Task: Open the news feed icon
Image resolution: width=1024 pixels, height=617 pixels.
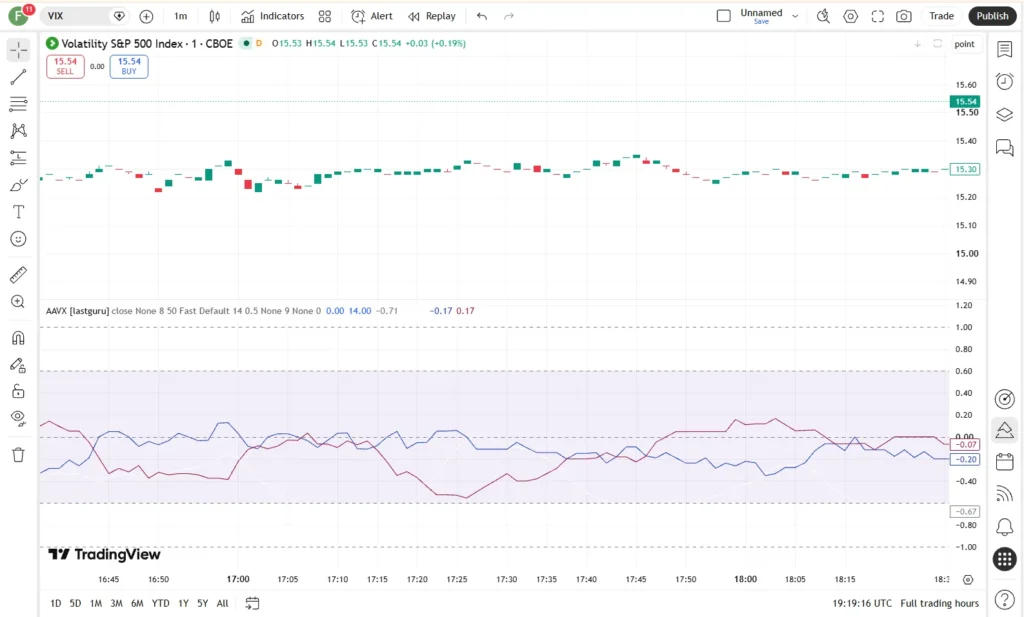Action: (x=1004, y=494)
